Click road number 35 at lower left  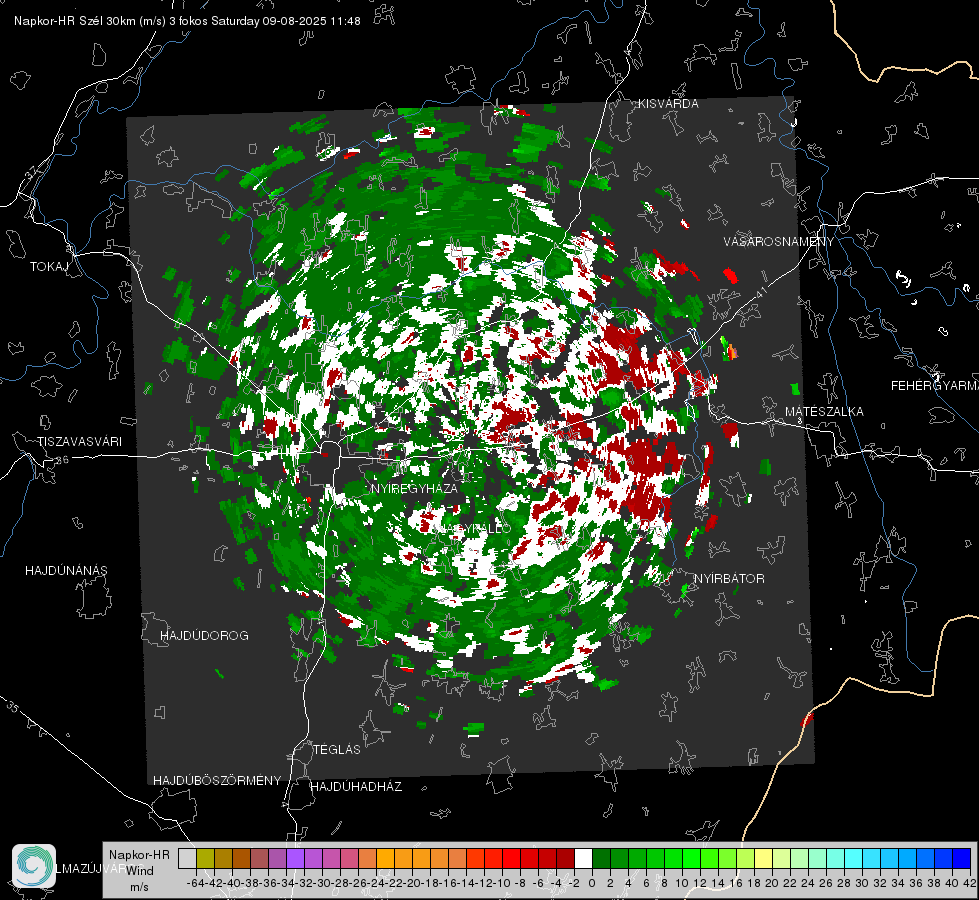(x=13, y=708)
